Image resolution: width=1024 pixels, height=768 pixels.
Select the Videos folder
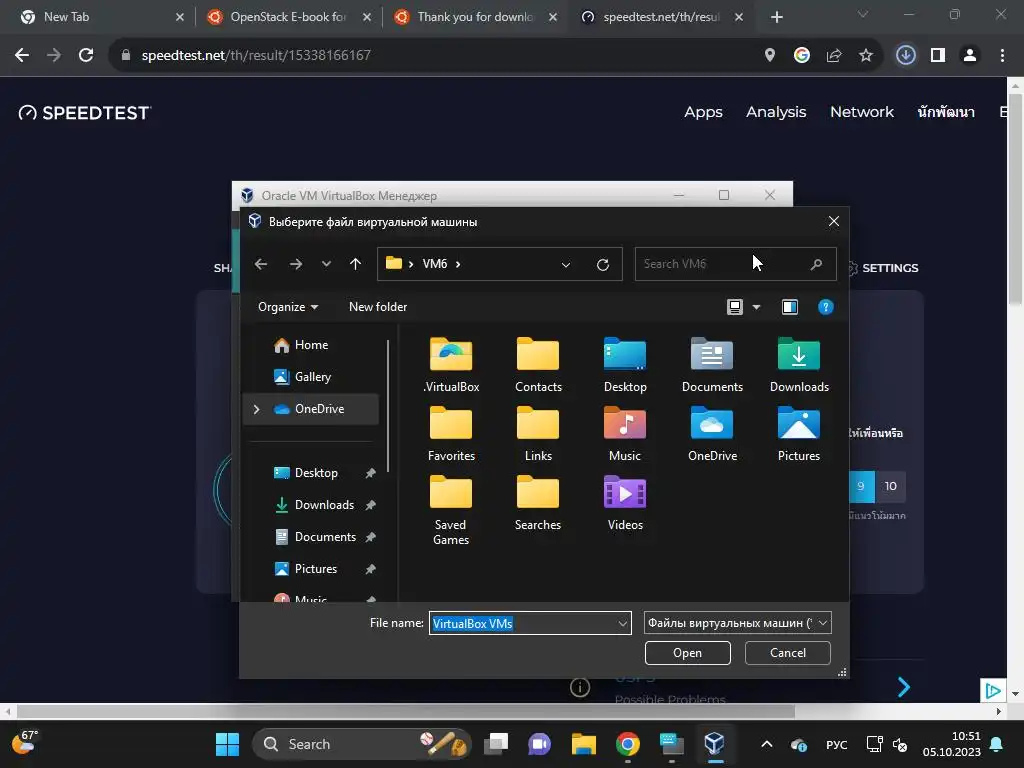(x=625, y=503)
